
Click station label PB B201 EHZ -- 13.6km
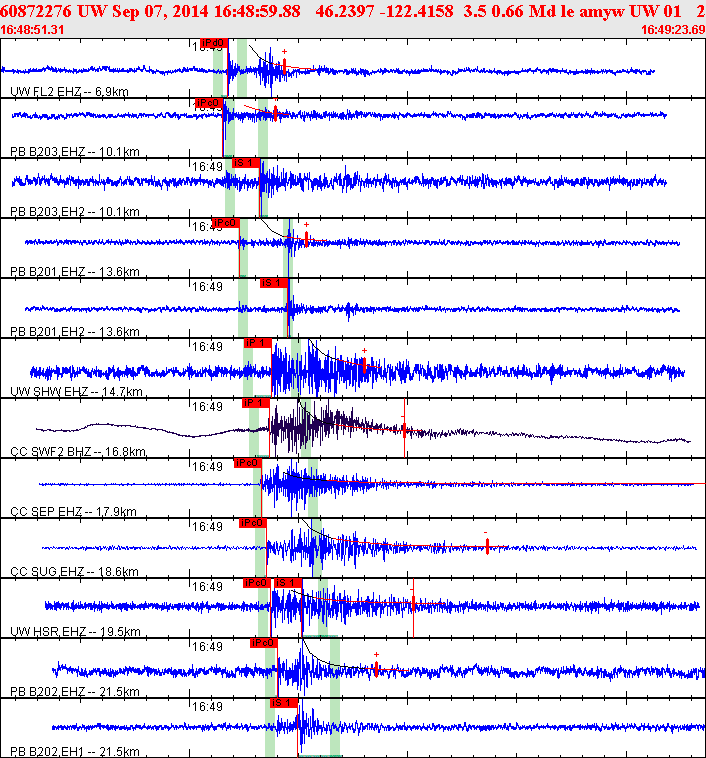click(75, 272)
